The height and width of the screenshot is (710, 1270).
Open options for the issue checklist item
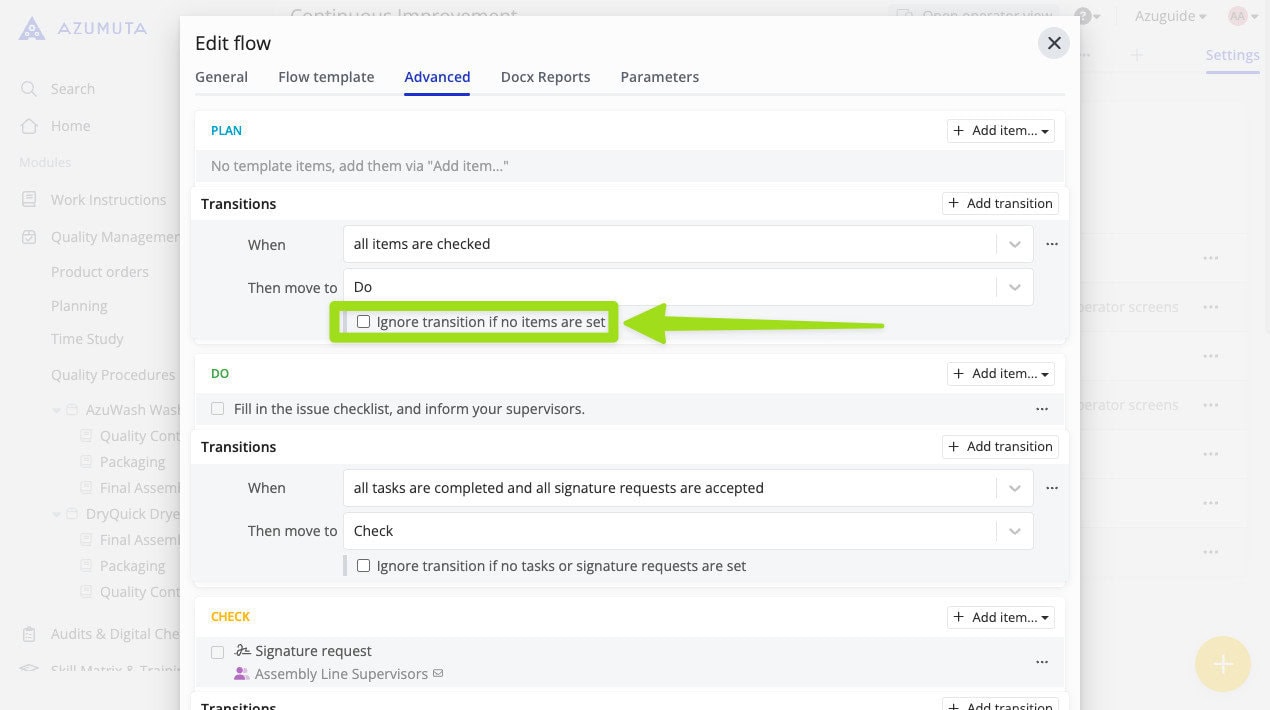(x=1041, y=409)
